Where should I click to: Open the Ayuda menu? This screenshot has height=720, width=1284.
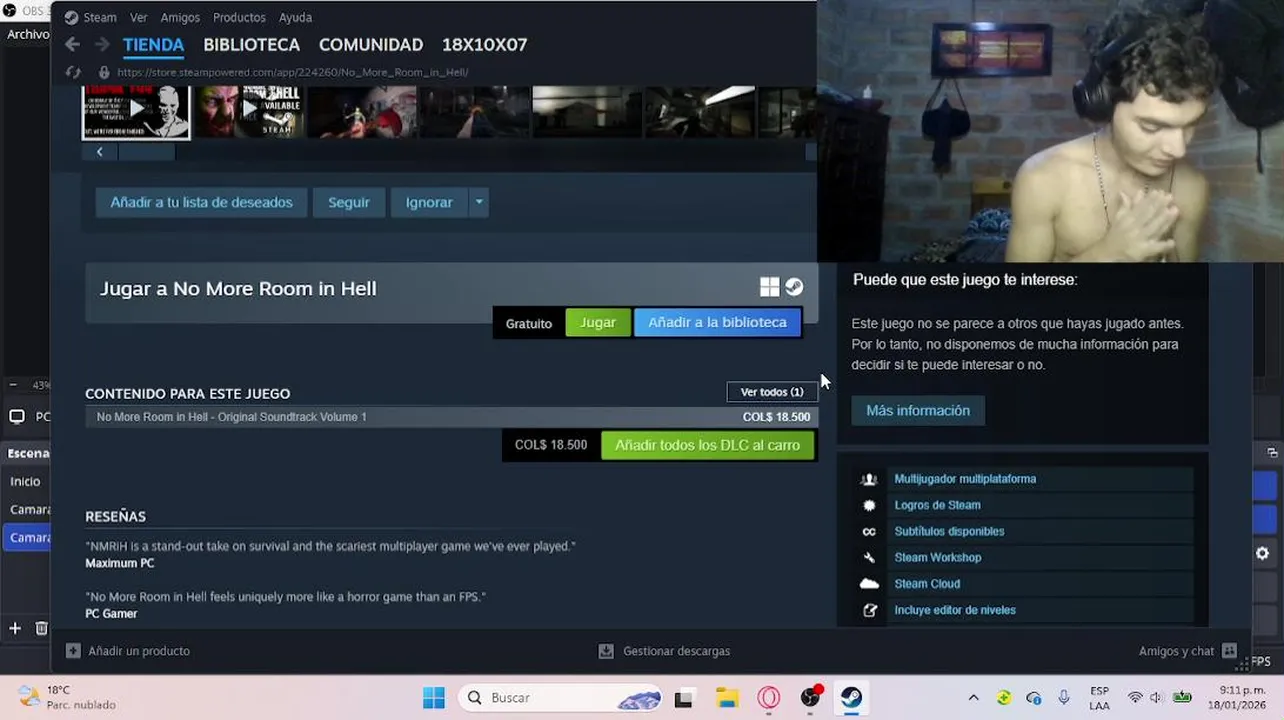click(x=295, y=17)
